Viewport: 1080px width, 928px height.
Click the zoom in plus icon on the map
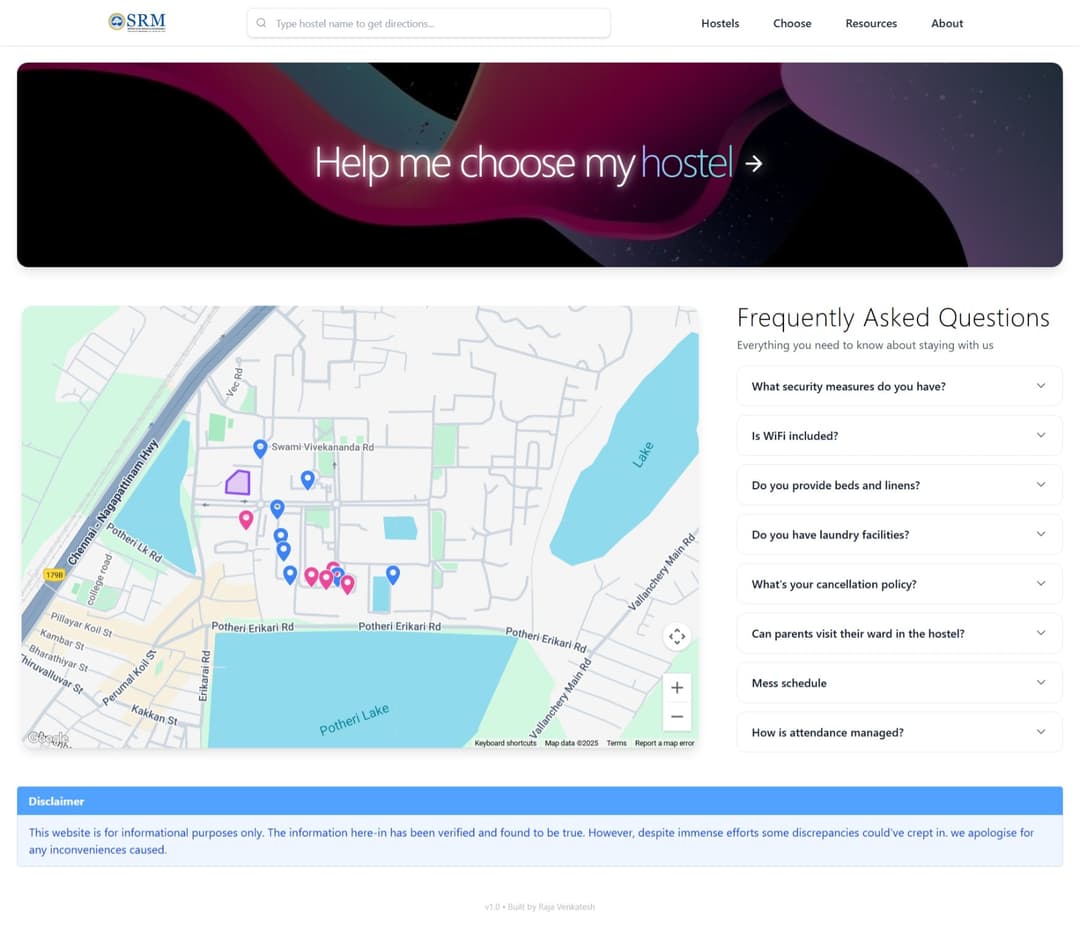[x=677, y=687]
